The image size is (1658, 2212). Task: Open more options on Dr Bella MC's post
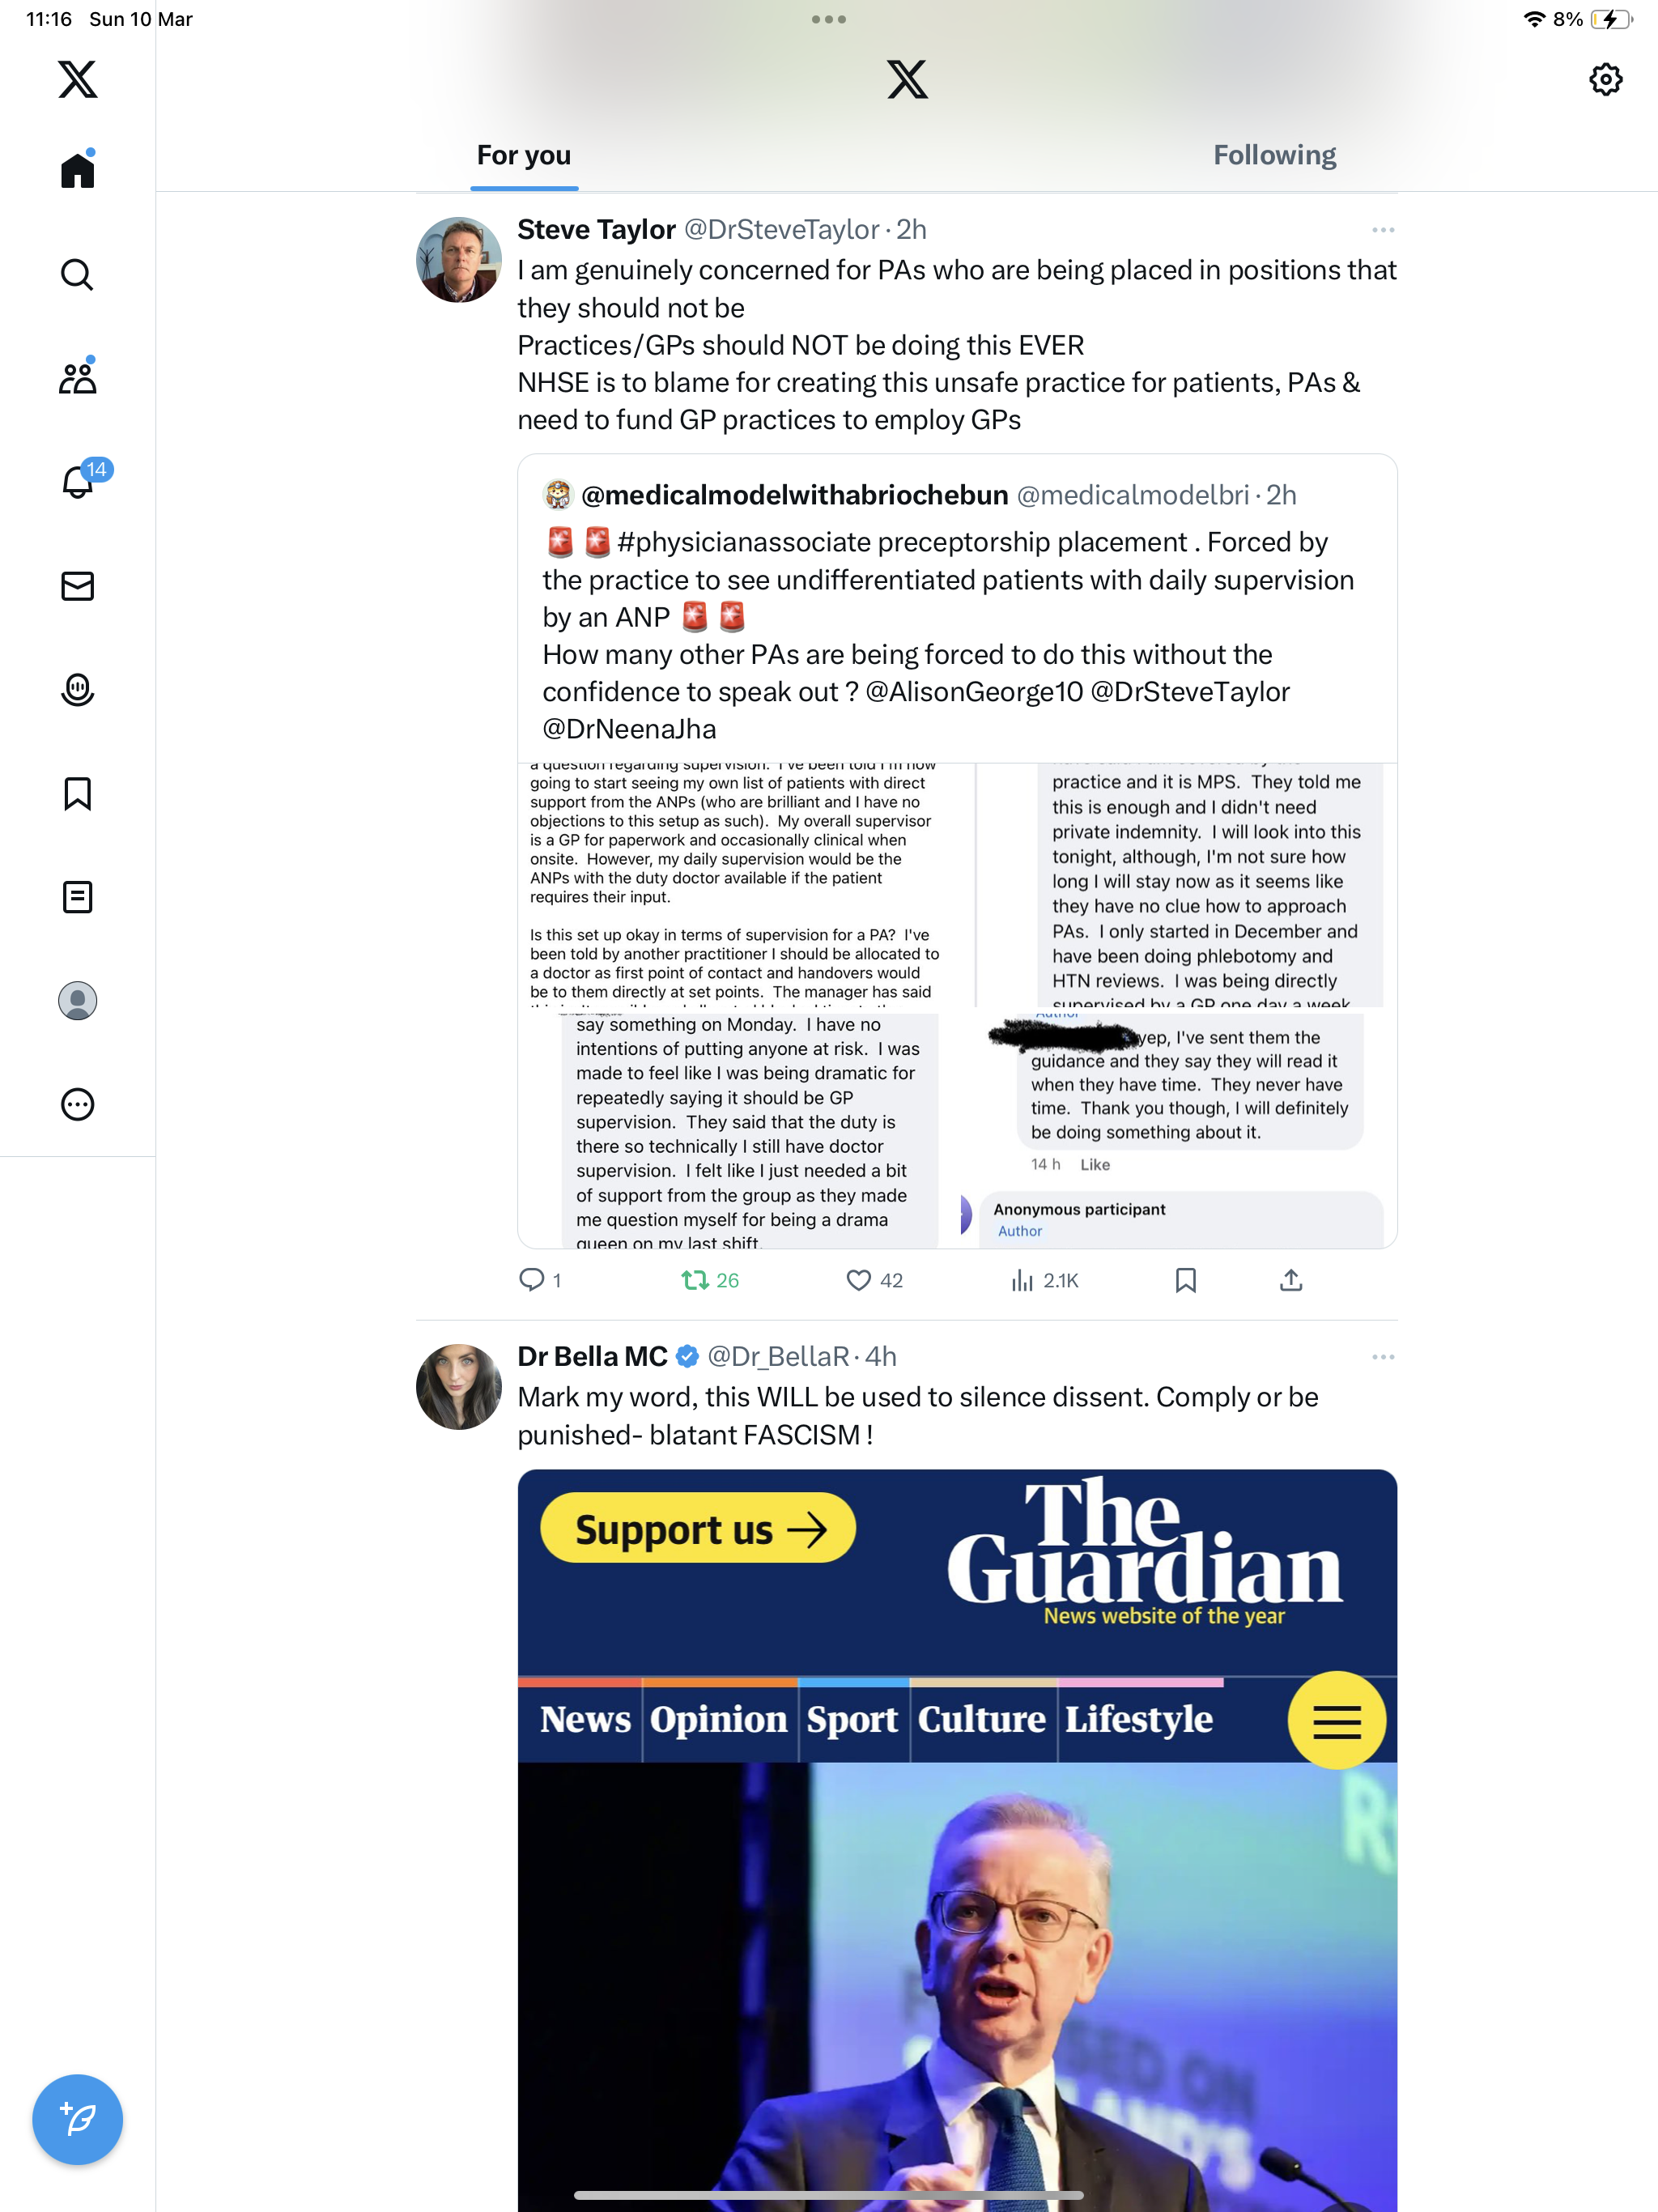pos(1383,1357)
